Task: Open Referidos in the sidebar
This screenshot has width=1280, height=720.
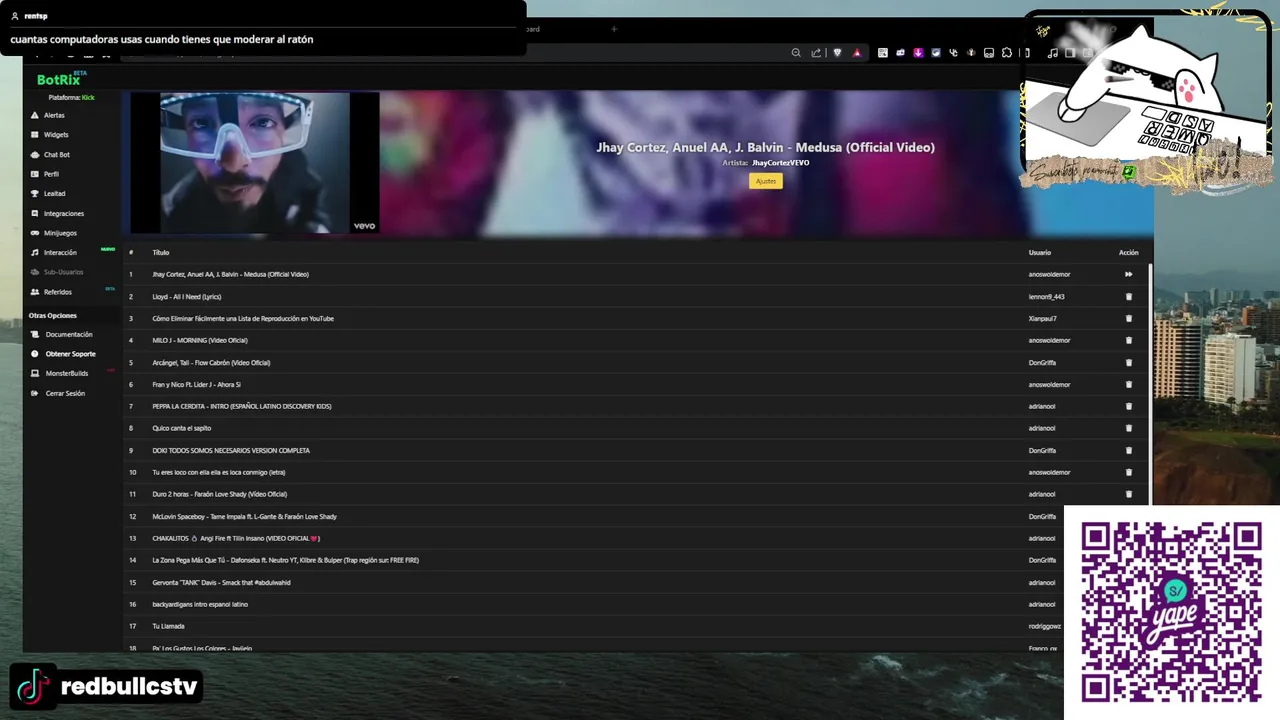Action: click(57, 292)
